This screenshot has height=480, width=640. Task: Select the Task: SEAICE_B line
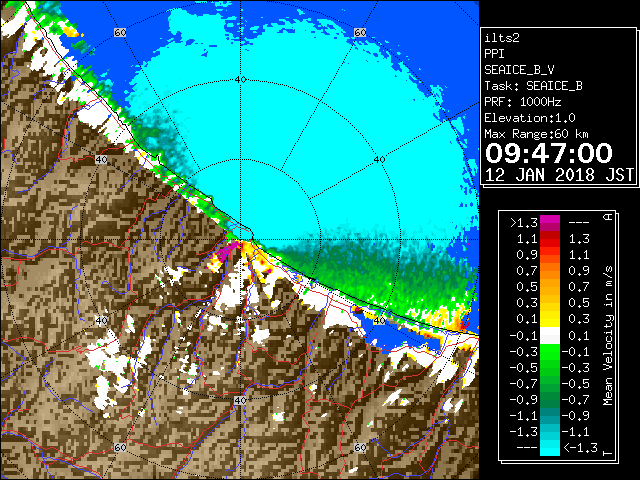(x=533, y=86)
